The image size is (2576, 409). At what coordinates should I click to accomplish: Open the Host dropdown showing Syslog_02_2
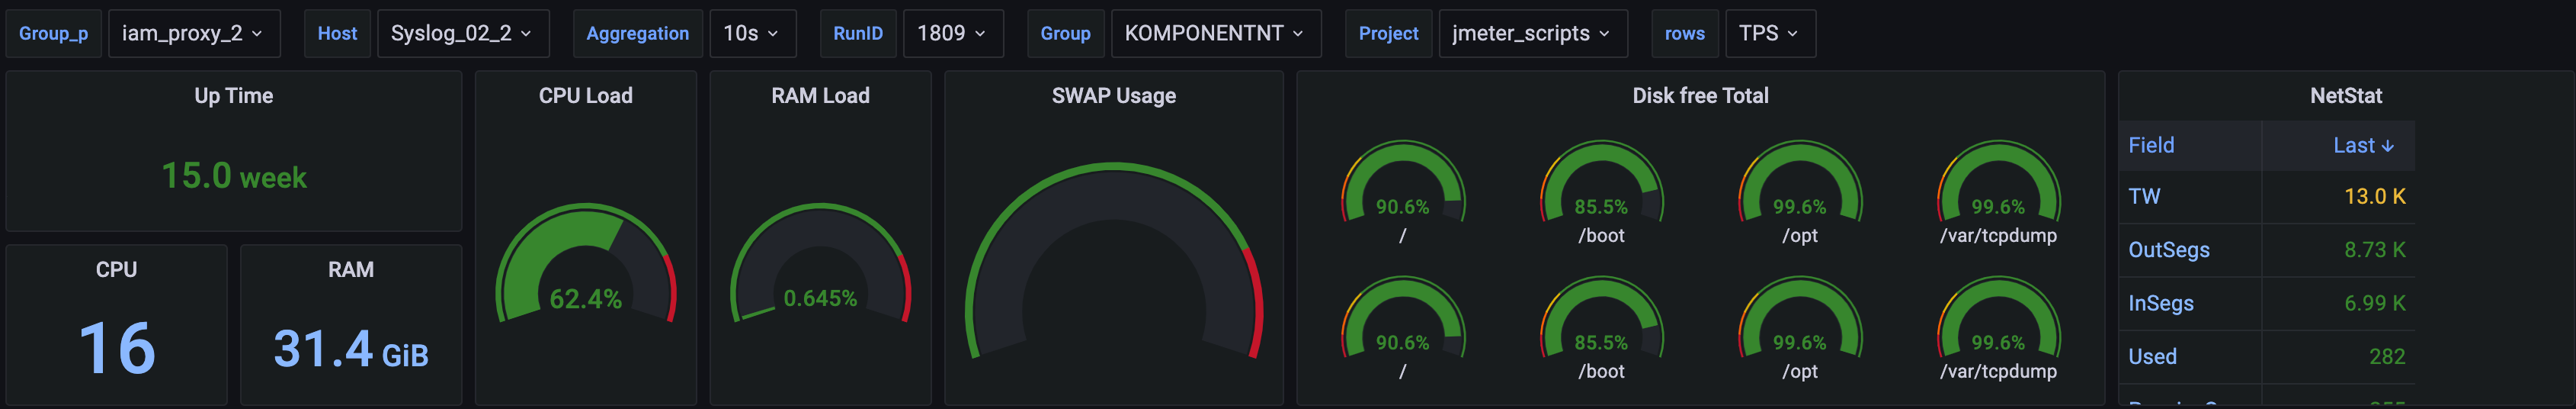(463, 33)
